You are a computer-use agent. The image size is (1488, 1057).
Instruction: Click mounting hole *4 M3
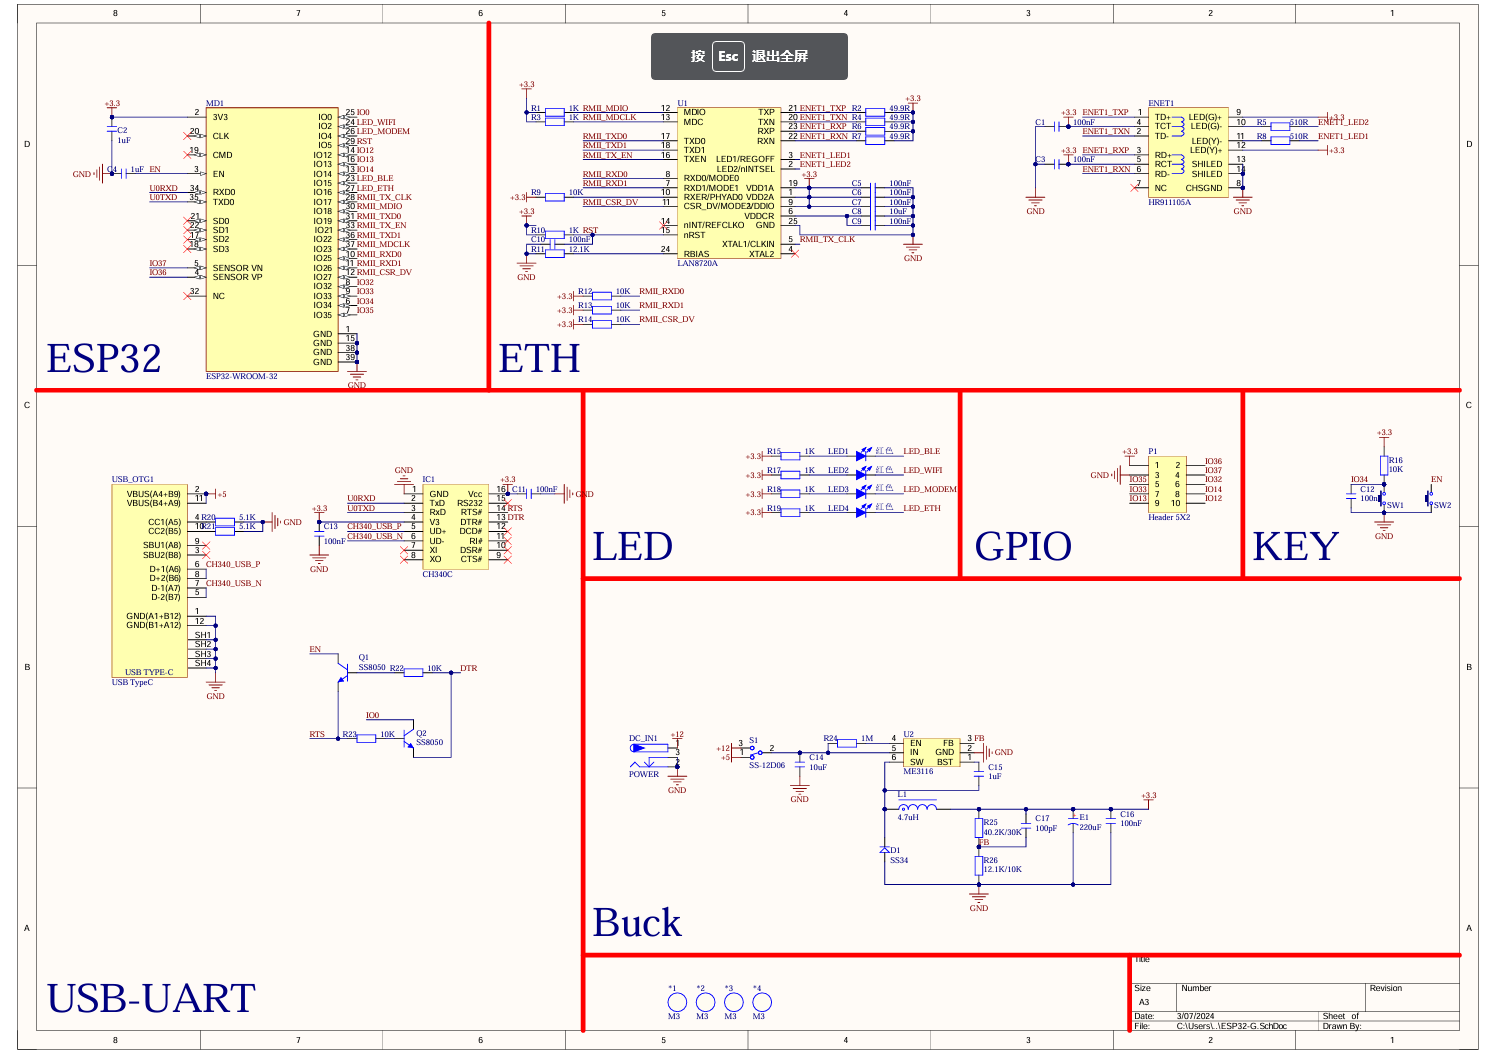(x=761, y=1002)
